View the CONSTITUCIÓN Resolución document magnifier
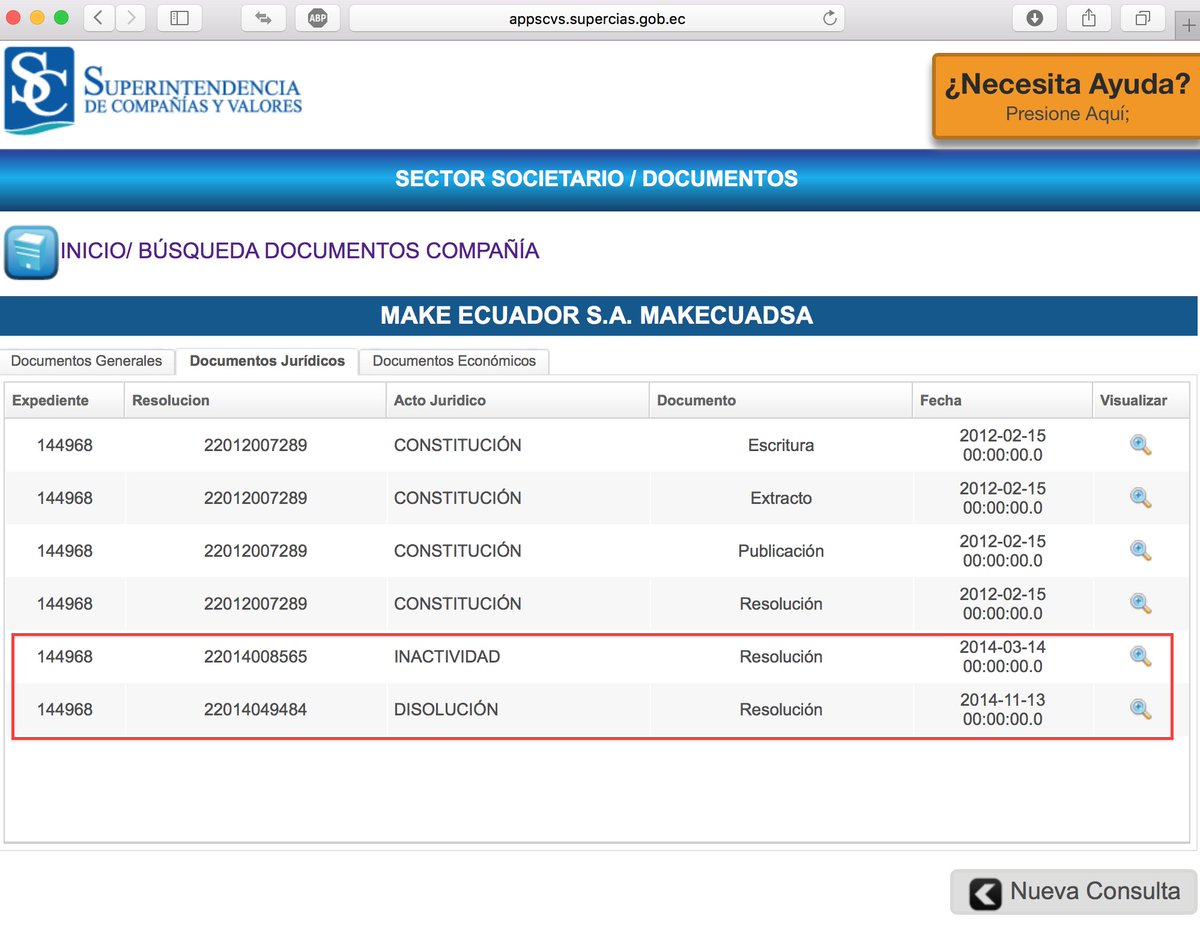 pyautogui.click(x=1140, y=603)
